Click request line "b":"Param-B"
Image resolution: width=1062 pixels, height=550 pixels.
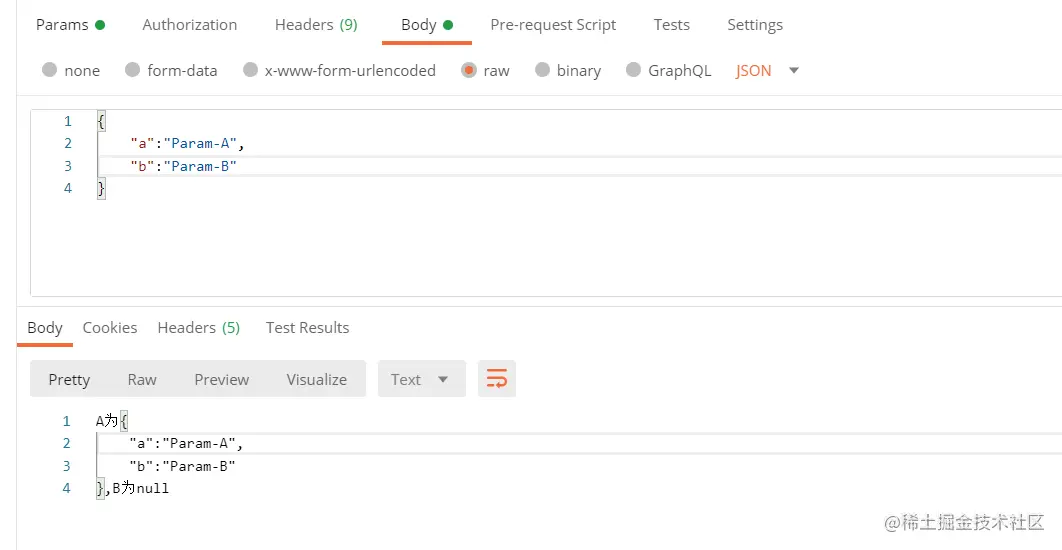[184, 166]
